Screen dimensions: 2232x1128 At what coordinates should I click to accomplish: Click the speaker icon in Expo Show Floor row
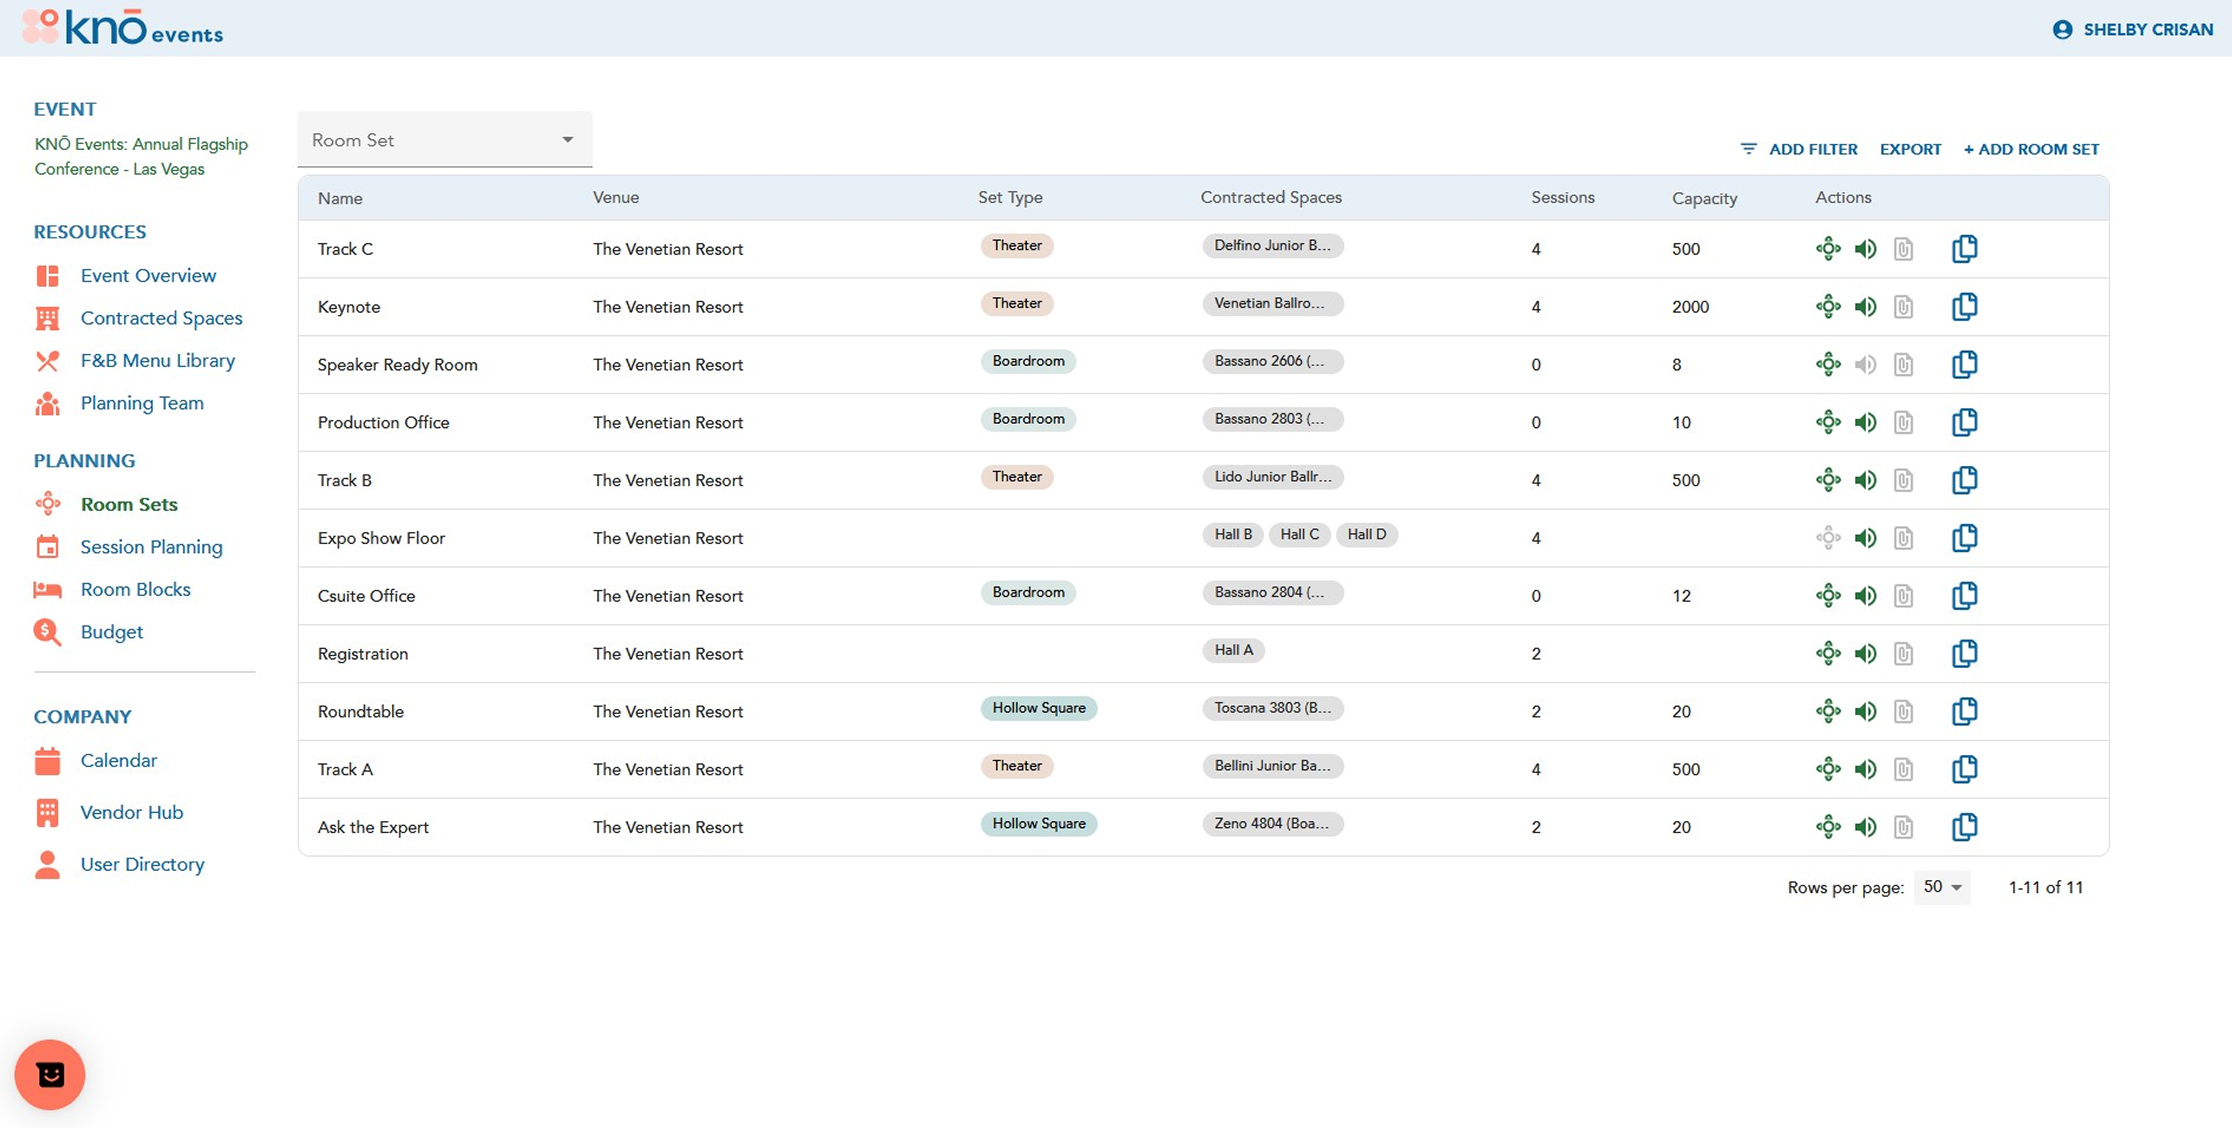pos(1865,538)
